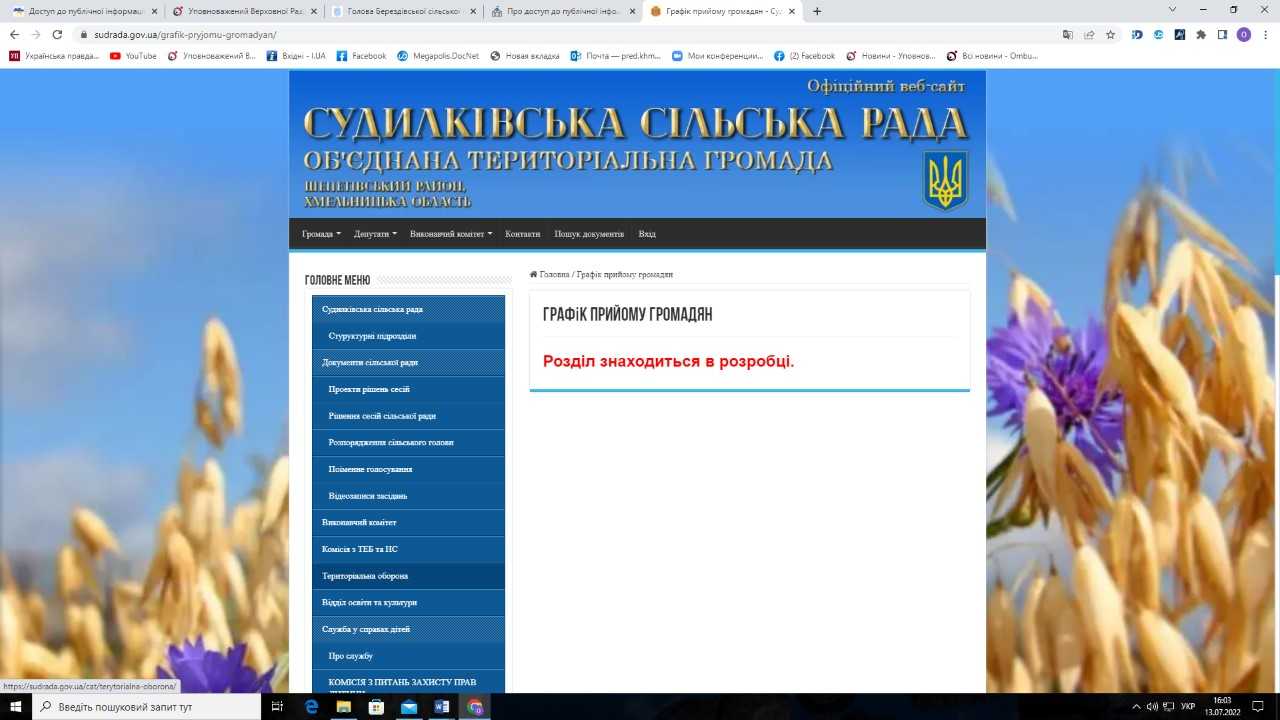The height and width of the screenshot is (720, 1280).
Task: Bookmark this page with the star icon
Action: 1110,34
